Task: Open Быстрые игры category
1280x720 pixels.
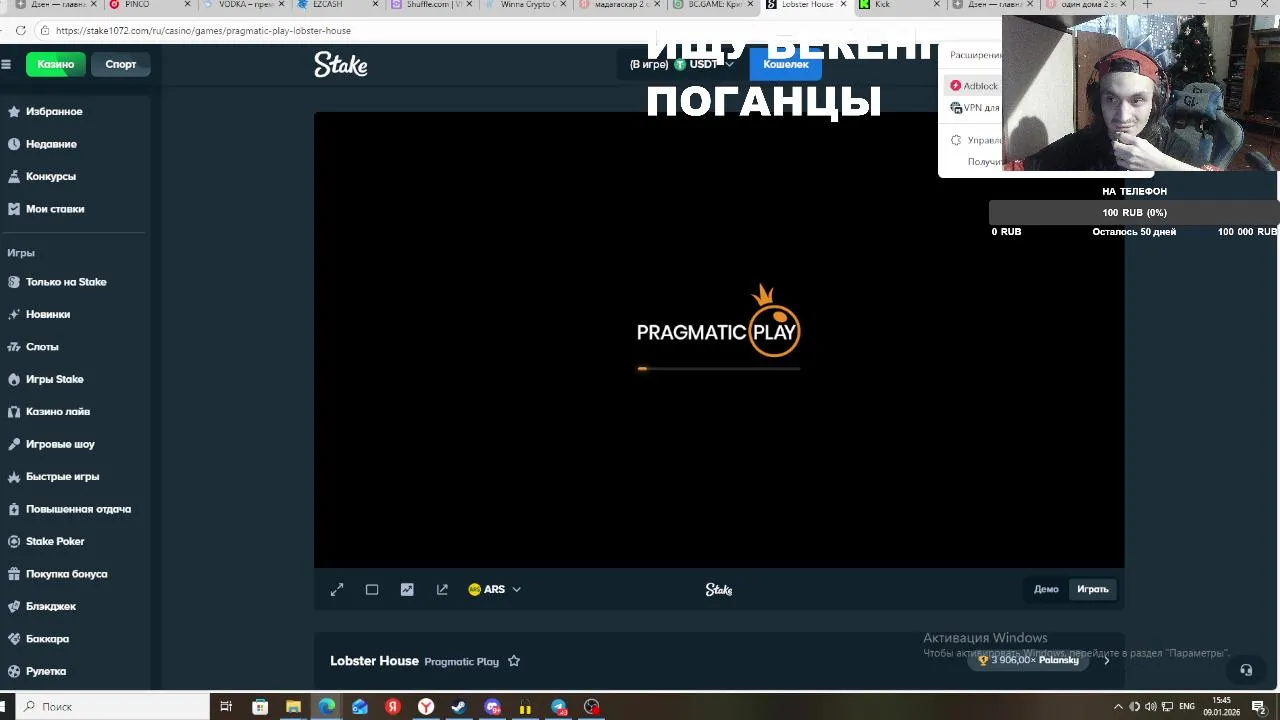Action: (x=62, y=477)
